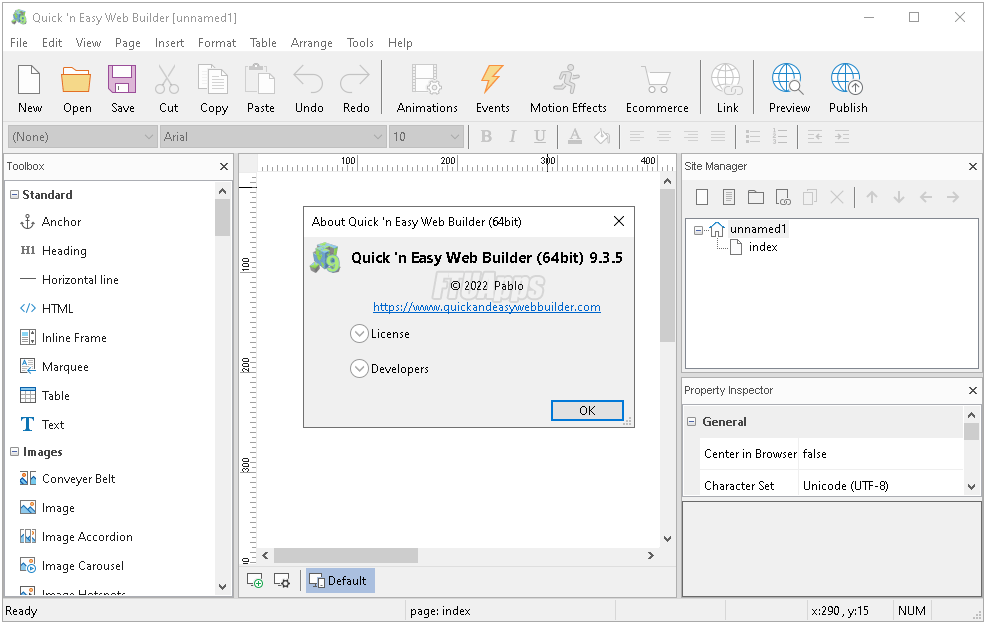Viewport: 988px width, 622px height.
Task: Open the Ecommerce cart icon
Action: [x=657, y=88]
